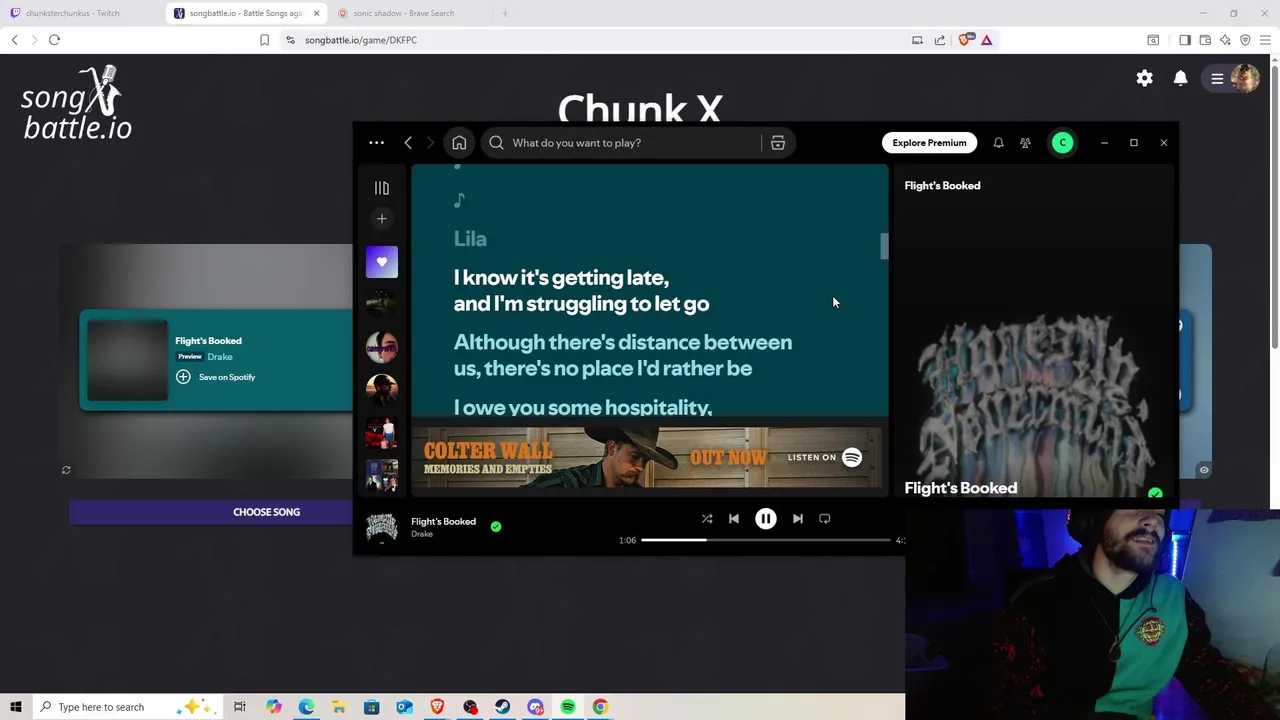Open the round purple-haired artist thumbnail in sidebar

tap(382, 346)
